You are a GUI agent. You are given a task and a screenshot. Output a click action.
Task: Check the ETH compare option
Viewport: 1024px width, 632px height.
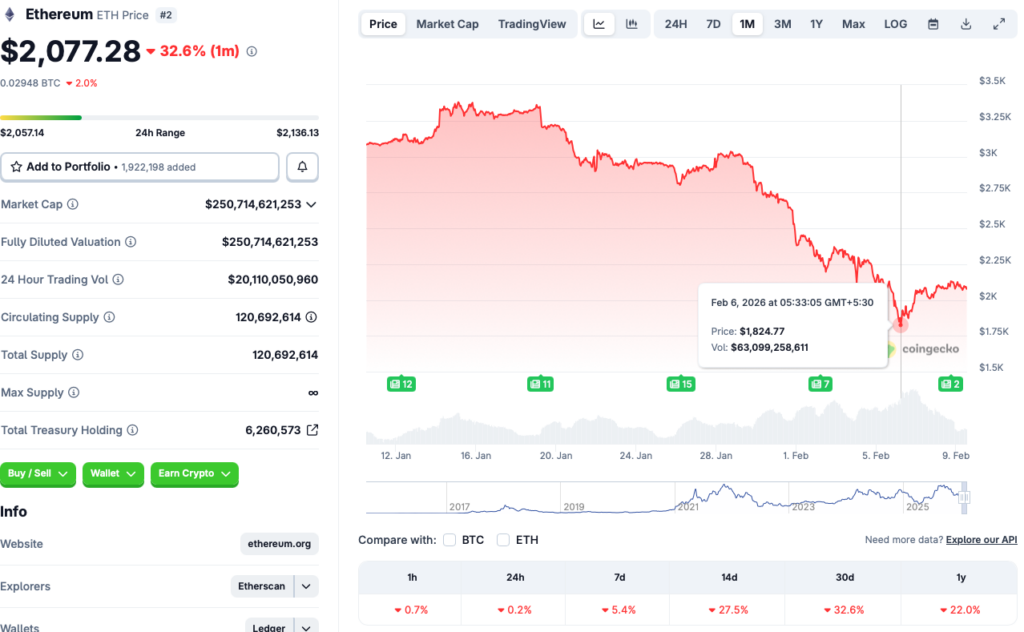coord(503,539)
